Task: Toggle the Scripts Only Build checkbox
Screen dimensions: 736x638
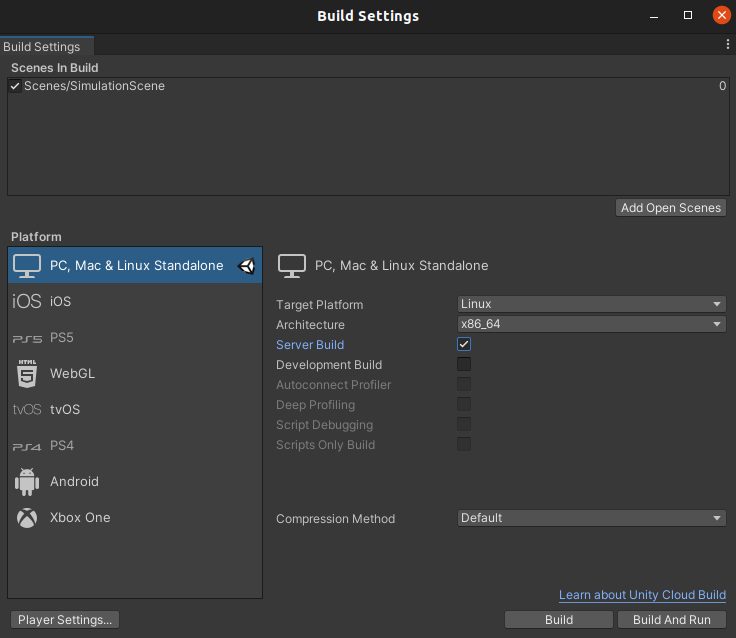Action: tap(464, 444)
